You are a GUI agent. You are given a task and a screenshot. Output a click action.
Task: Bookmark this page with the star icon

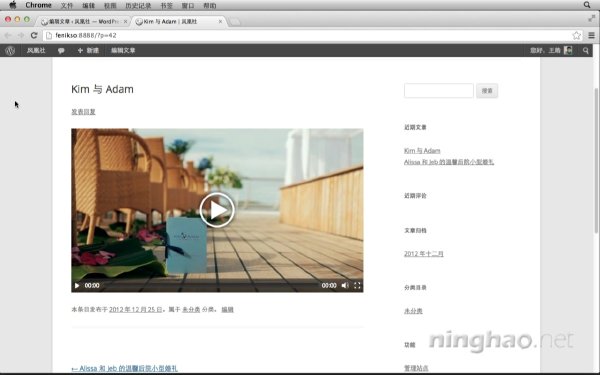576,35
